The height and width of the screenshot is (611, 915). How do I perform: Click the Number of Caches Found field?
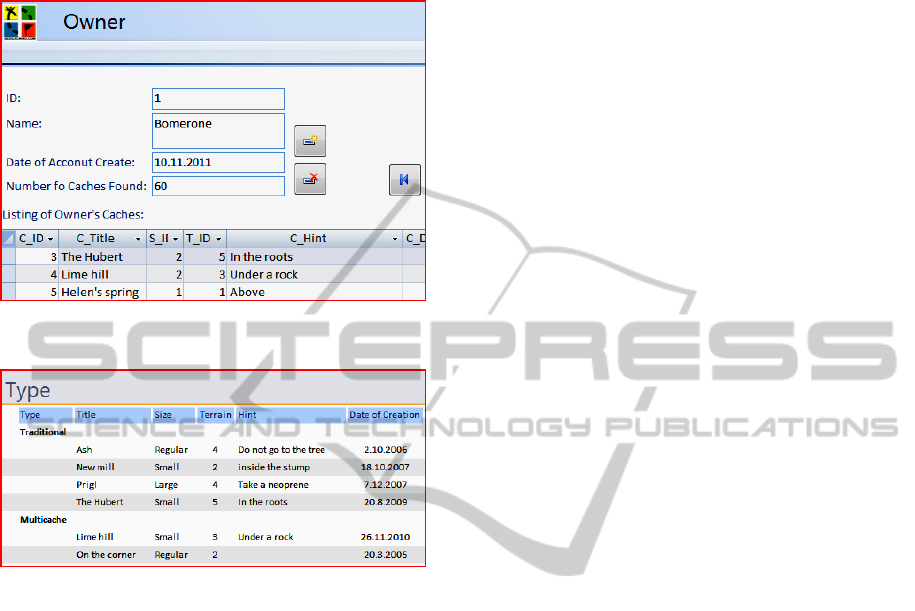[218, 186]
